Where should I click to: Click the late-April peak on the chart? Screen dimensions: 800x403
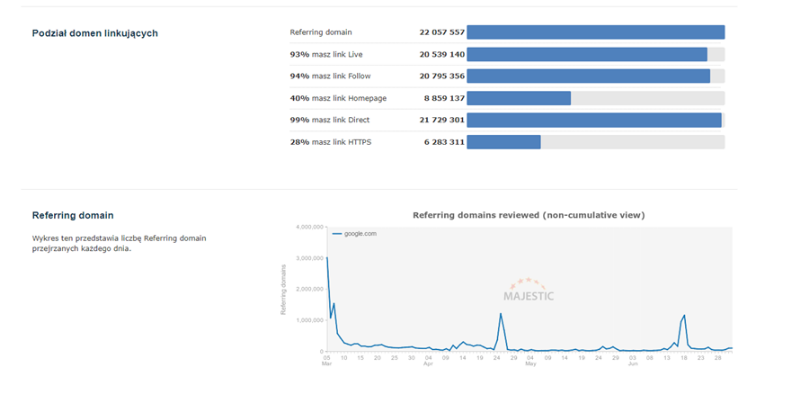click(x=500, y=314)
